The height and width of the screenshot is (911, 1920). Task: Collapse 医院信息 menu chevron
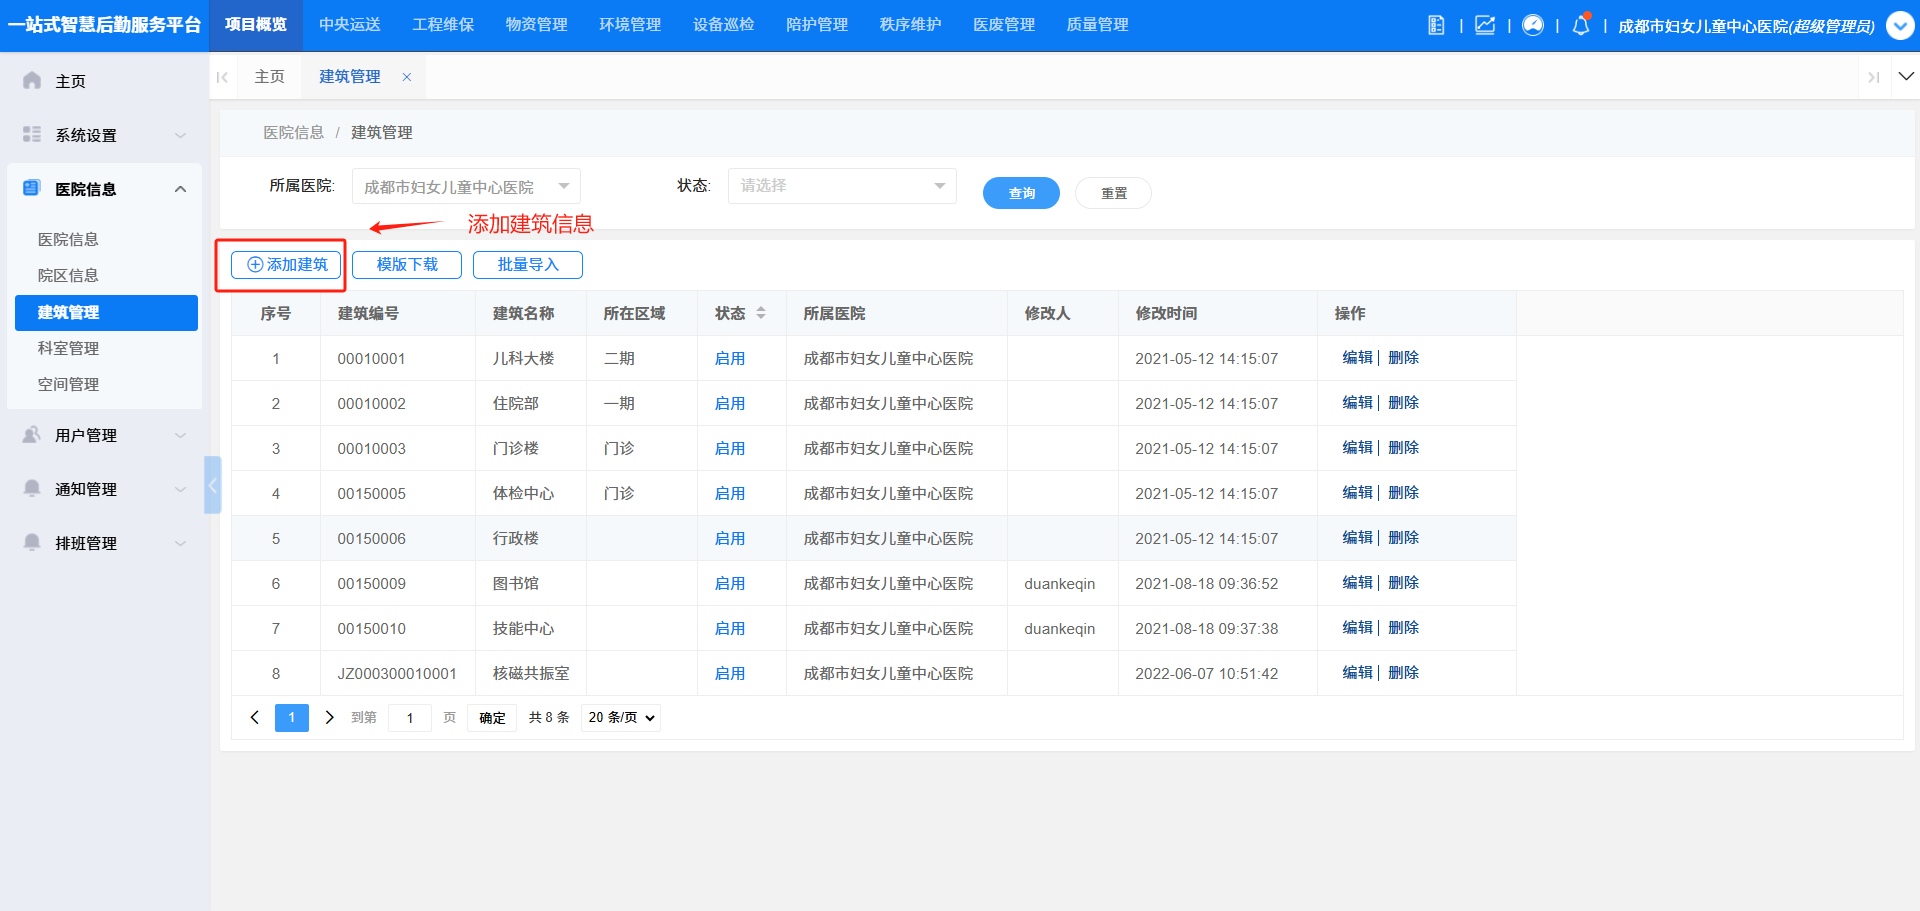(181, 189)
